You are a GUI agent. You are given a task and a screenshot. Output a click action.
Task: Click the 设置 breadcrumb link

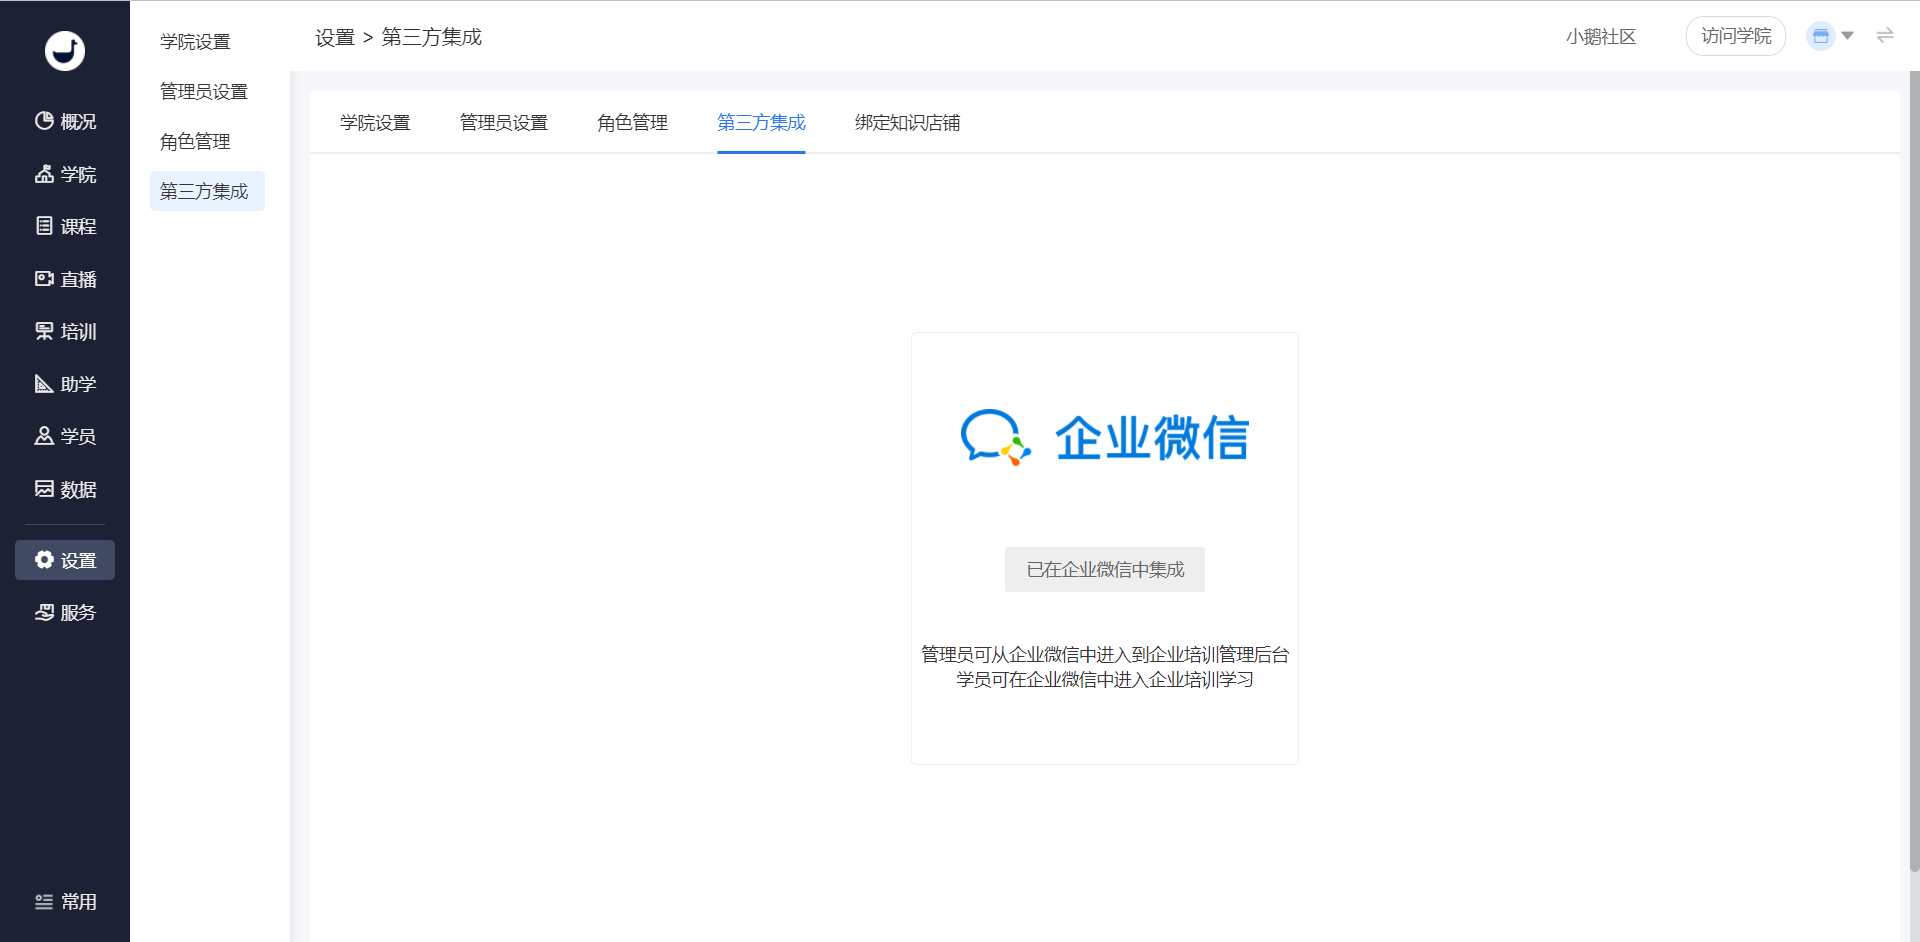point(335,37)
